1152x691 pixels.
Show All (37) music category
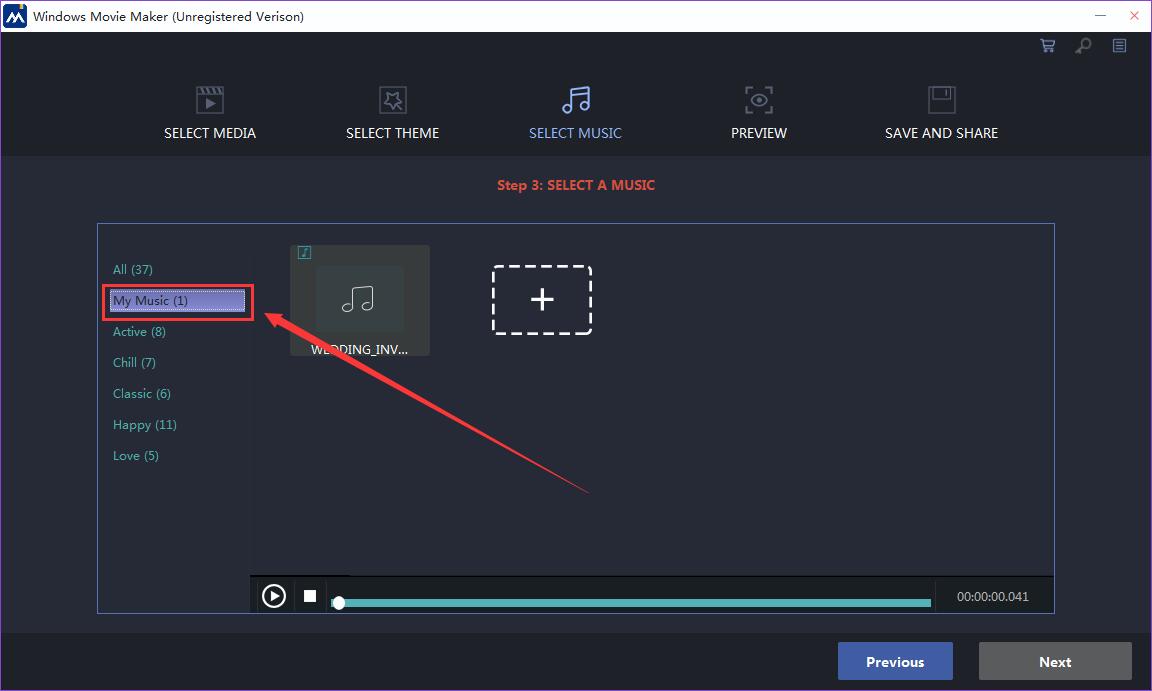(x=133, y=269)
